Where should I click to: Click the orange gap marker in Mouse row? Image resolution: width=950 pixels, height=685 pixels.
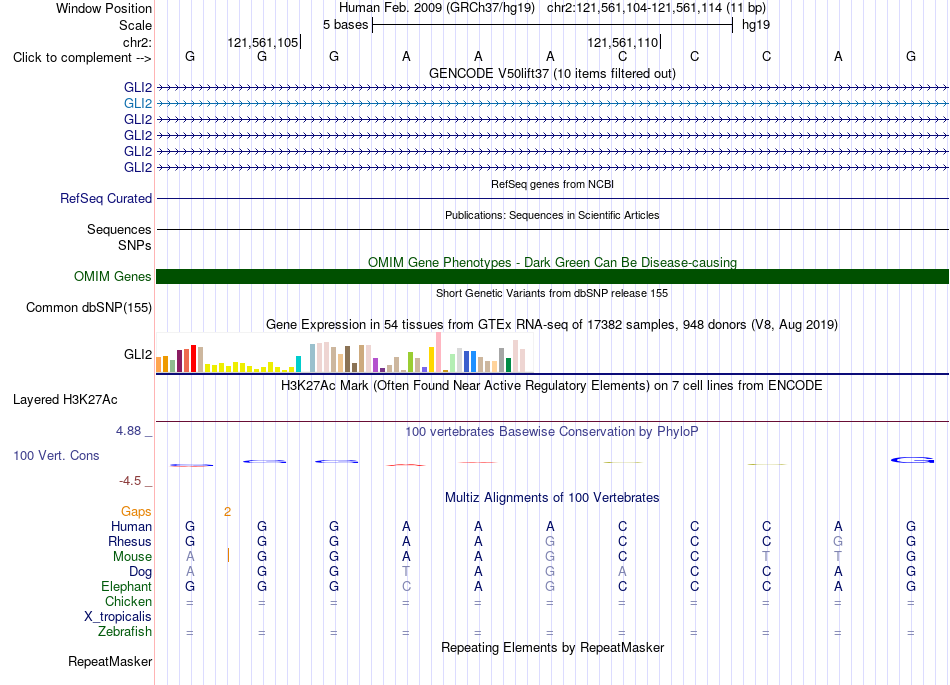pyautogui.click(x=228, y=555)
